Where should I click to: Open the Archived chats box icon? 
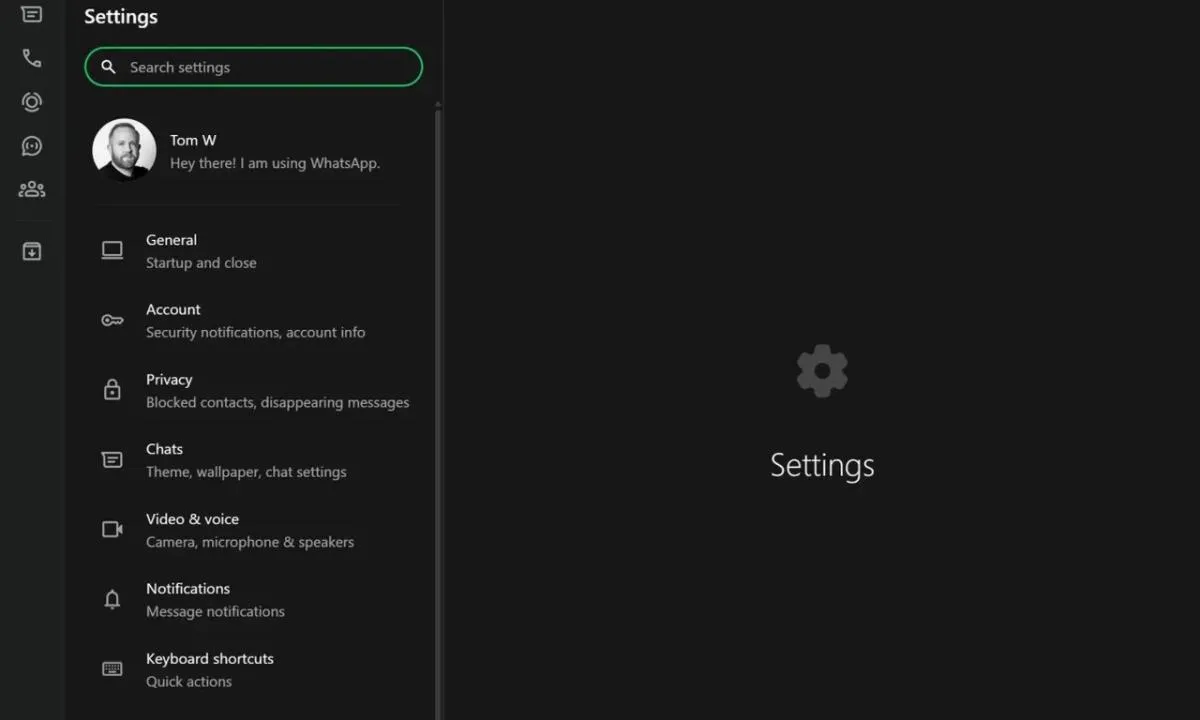coord(32,251)
